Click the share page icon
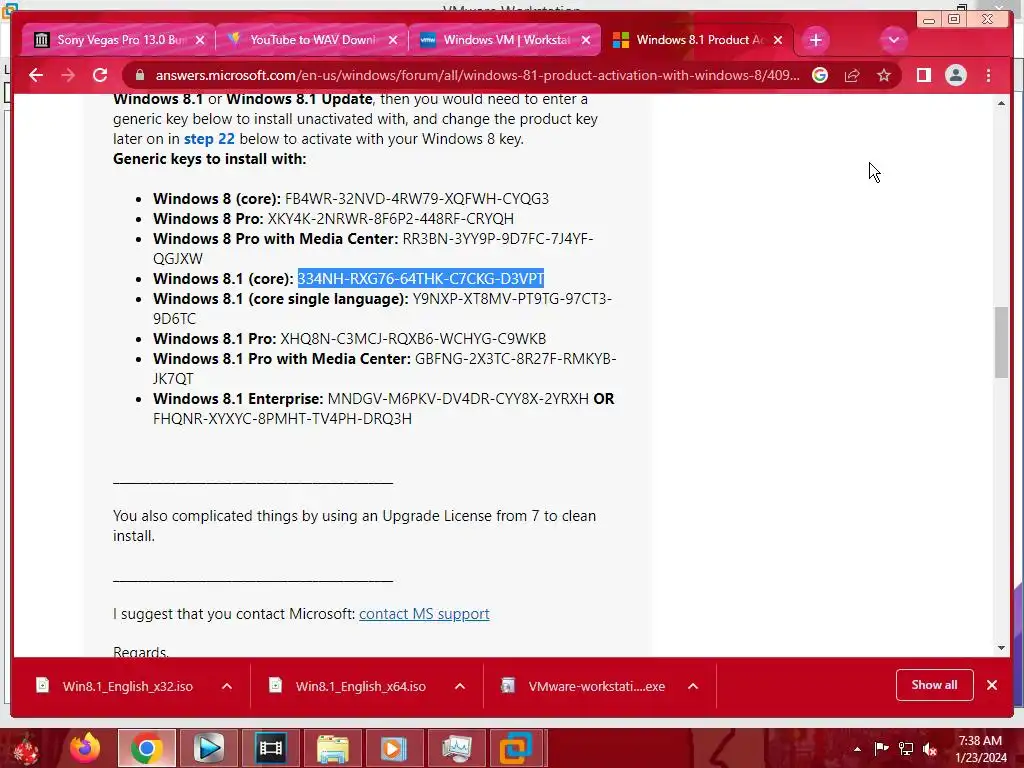The width and height of the screenshot is (1024, 768). coord(852,75)
